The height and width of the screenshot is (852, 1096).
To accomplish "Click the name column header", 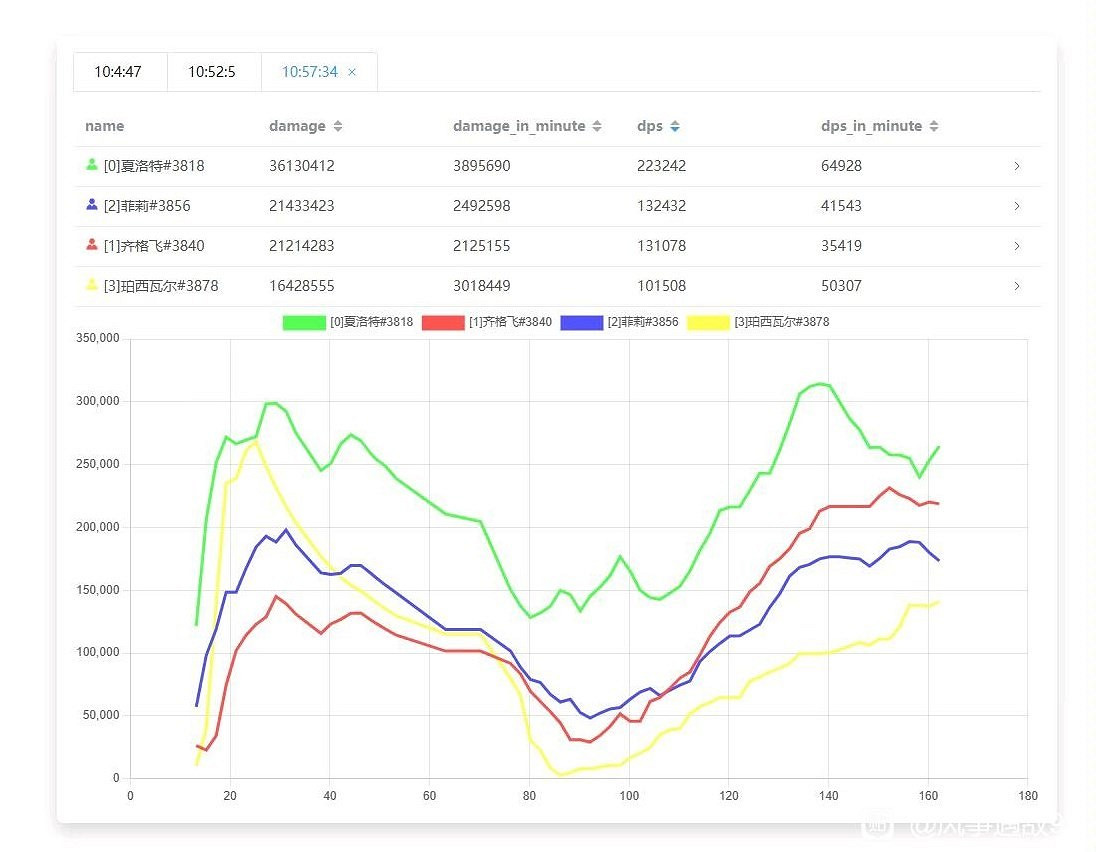I will (x=105, y=126).
